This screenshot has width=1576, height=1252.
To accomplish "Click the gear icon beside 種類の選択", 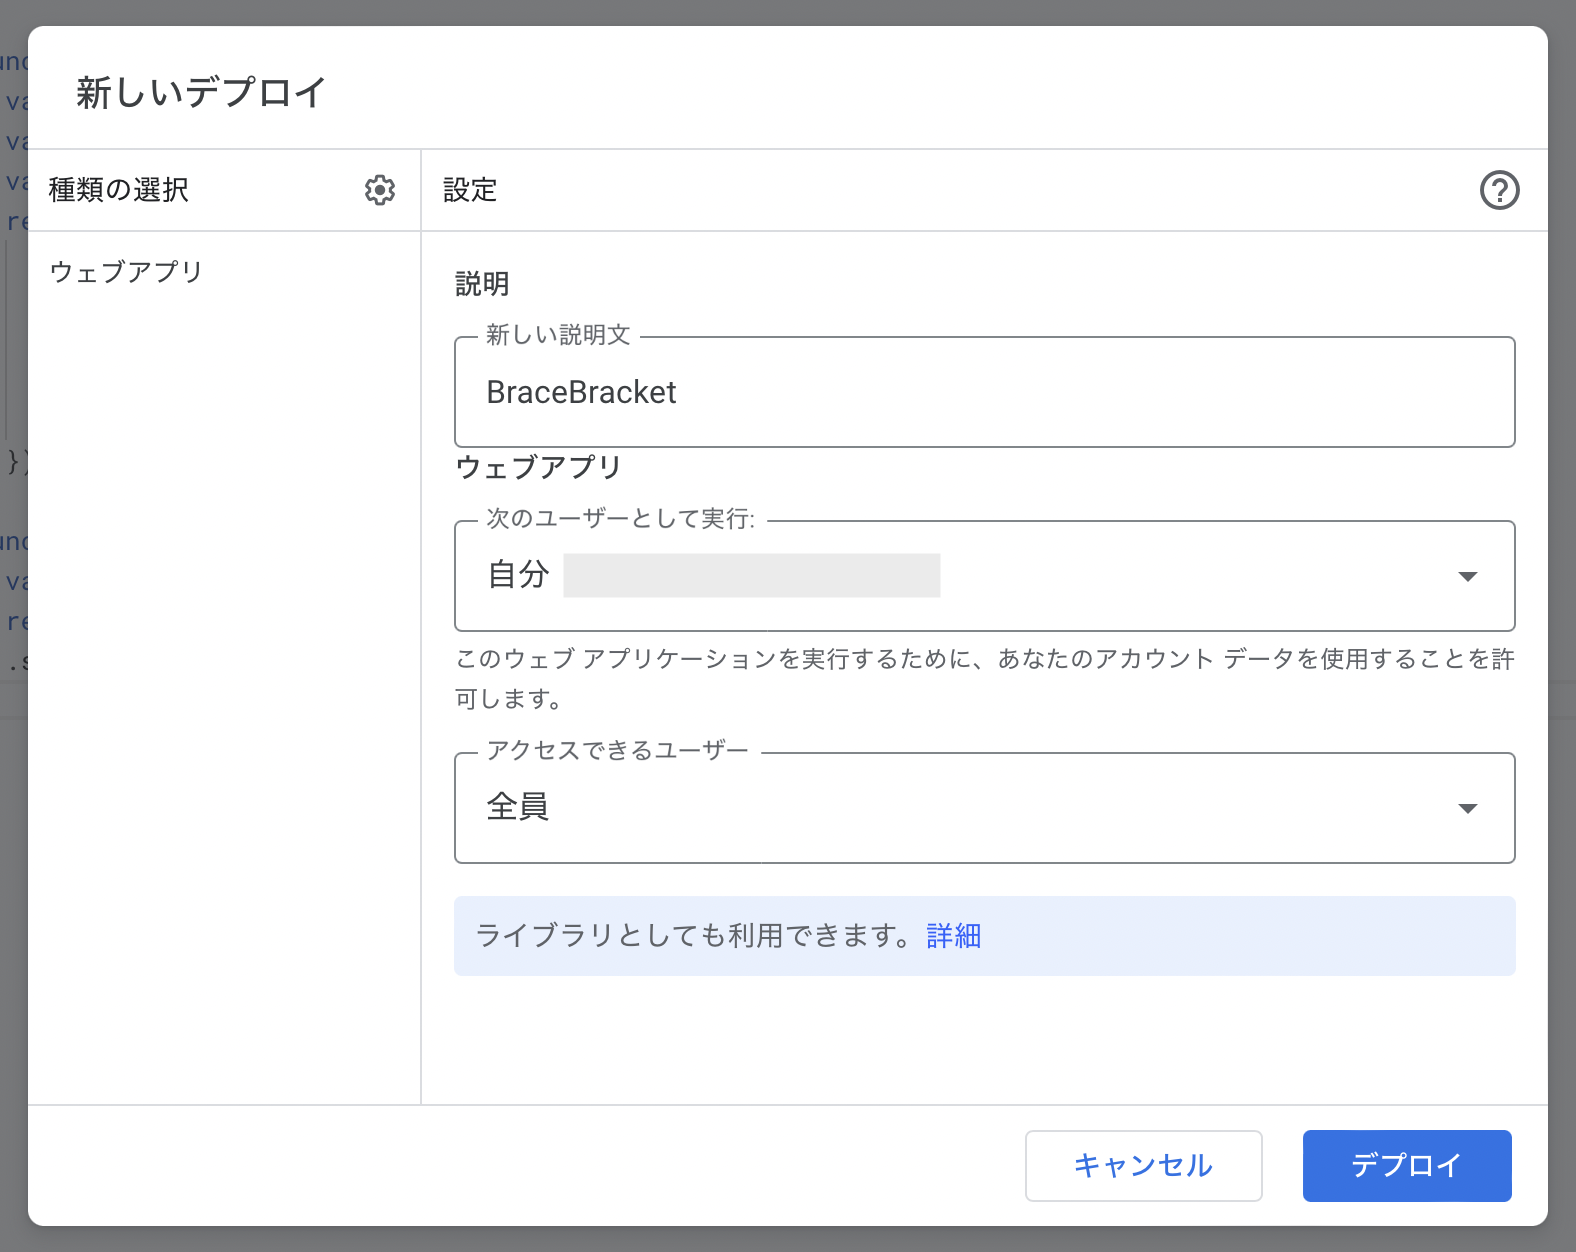I will pos(380,190).
